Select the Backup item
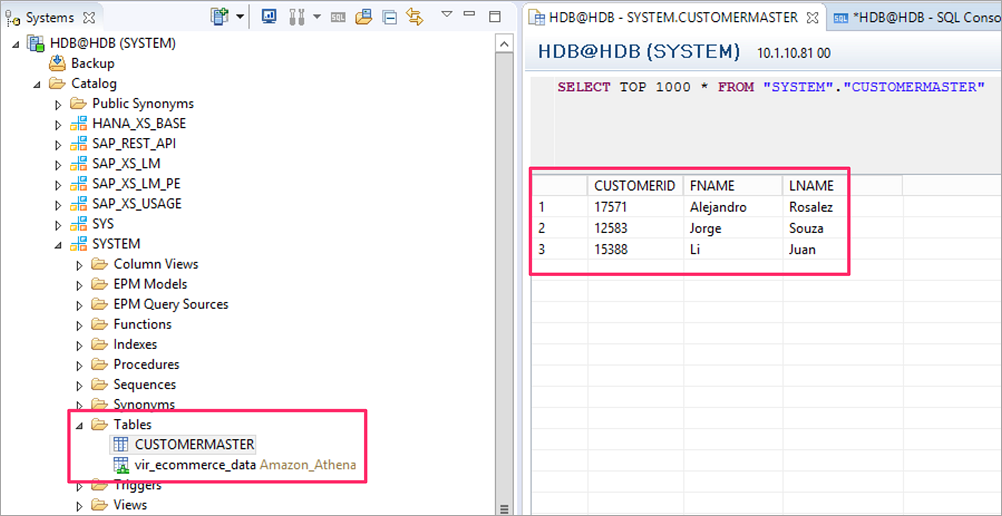The image size is (1002, 516). point(93,63)
